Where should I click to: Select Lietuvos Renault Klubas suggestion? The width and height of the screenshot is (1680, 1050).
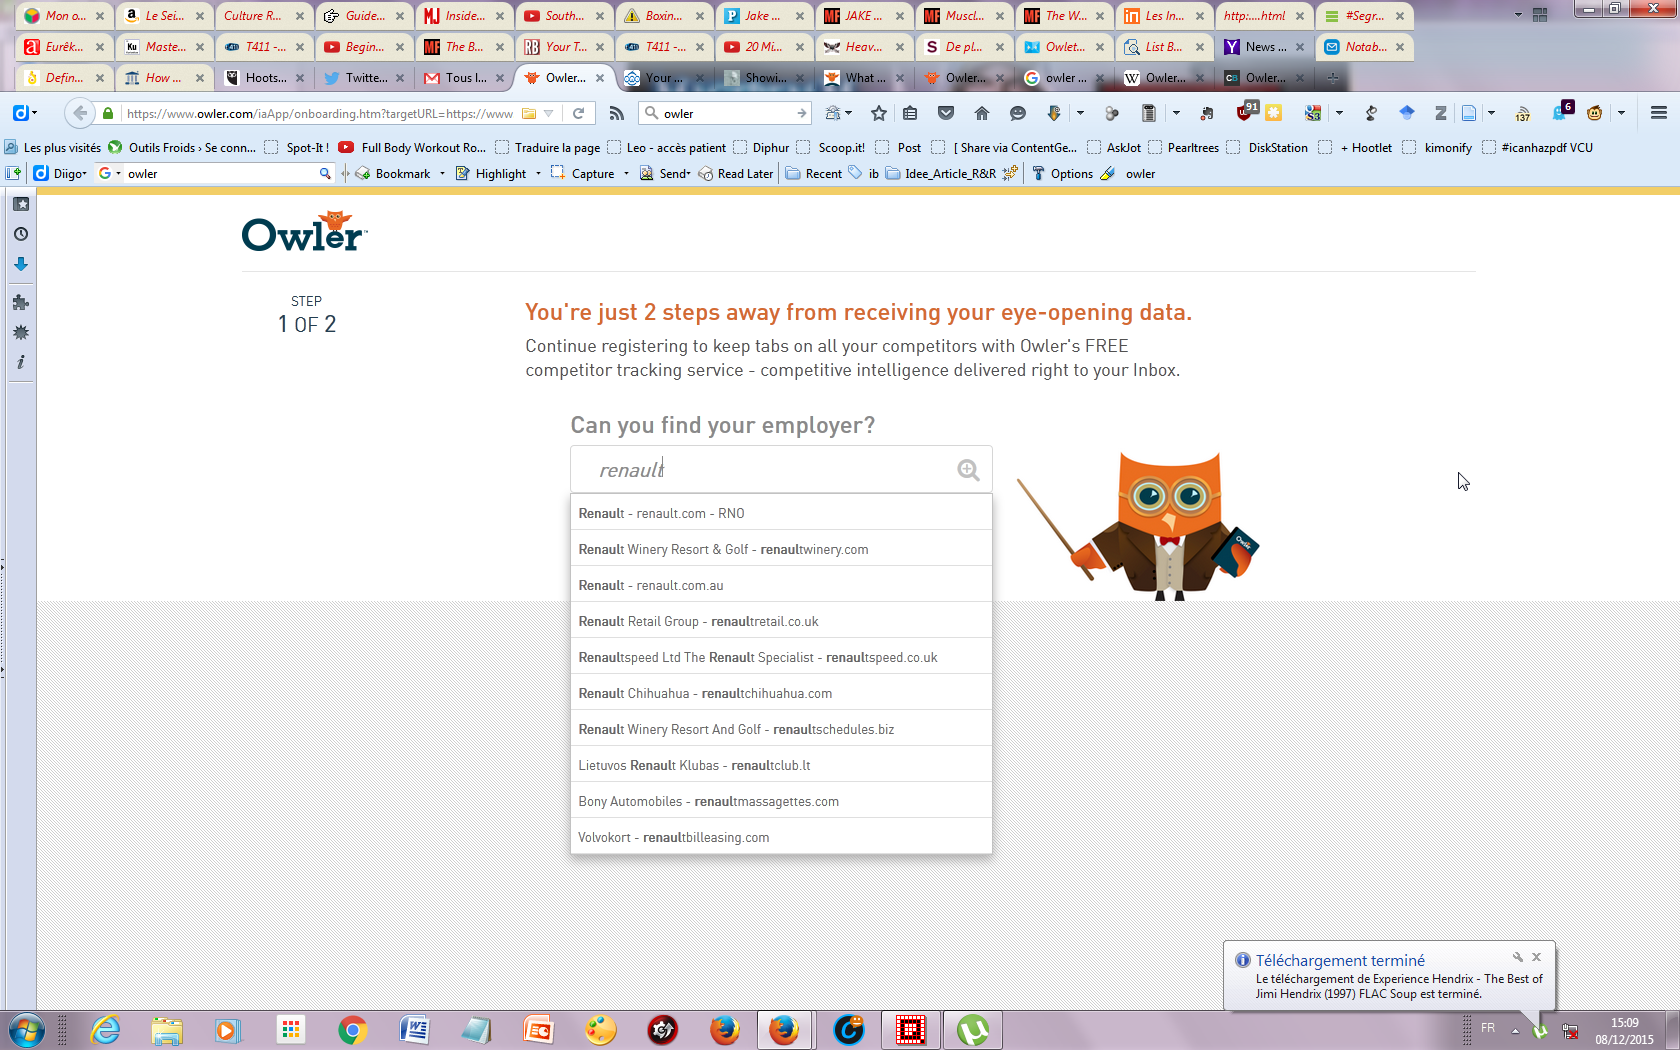[x=781, y=765]
